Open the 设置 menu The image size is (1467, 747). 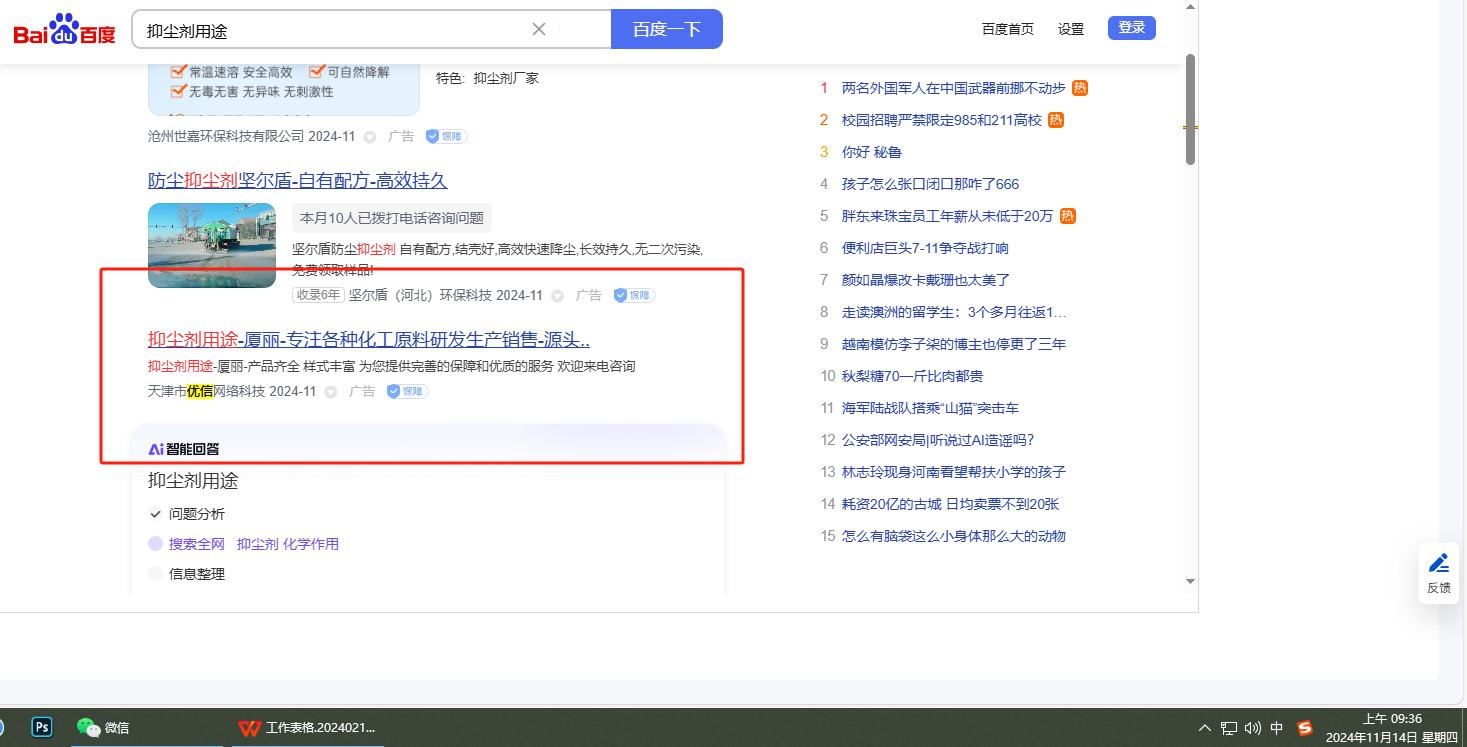tap(1071, 29)
